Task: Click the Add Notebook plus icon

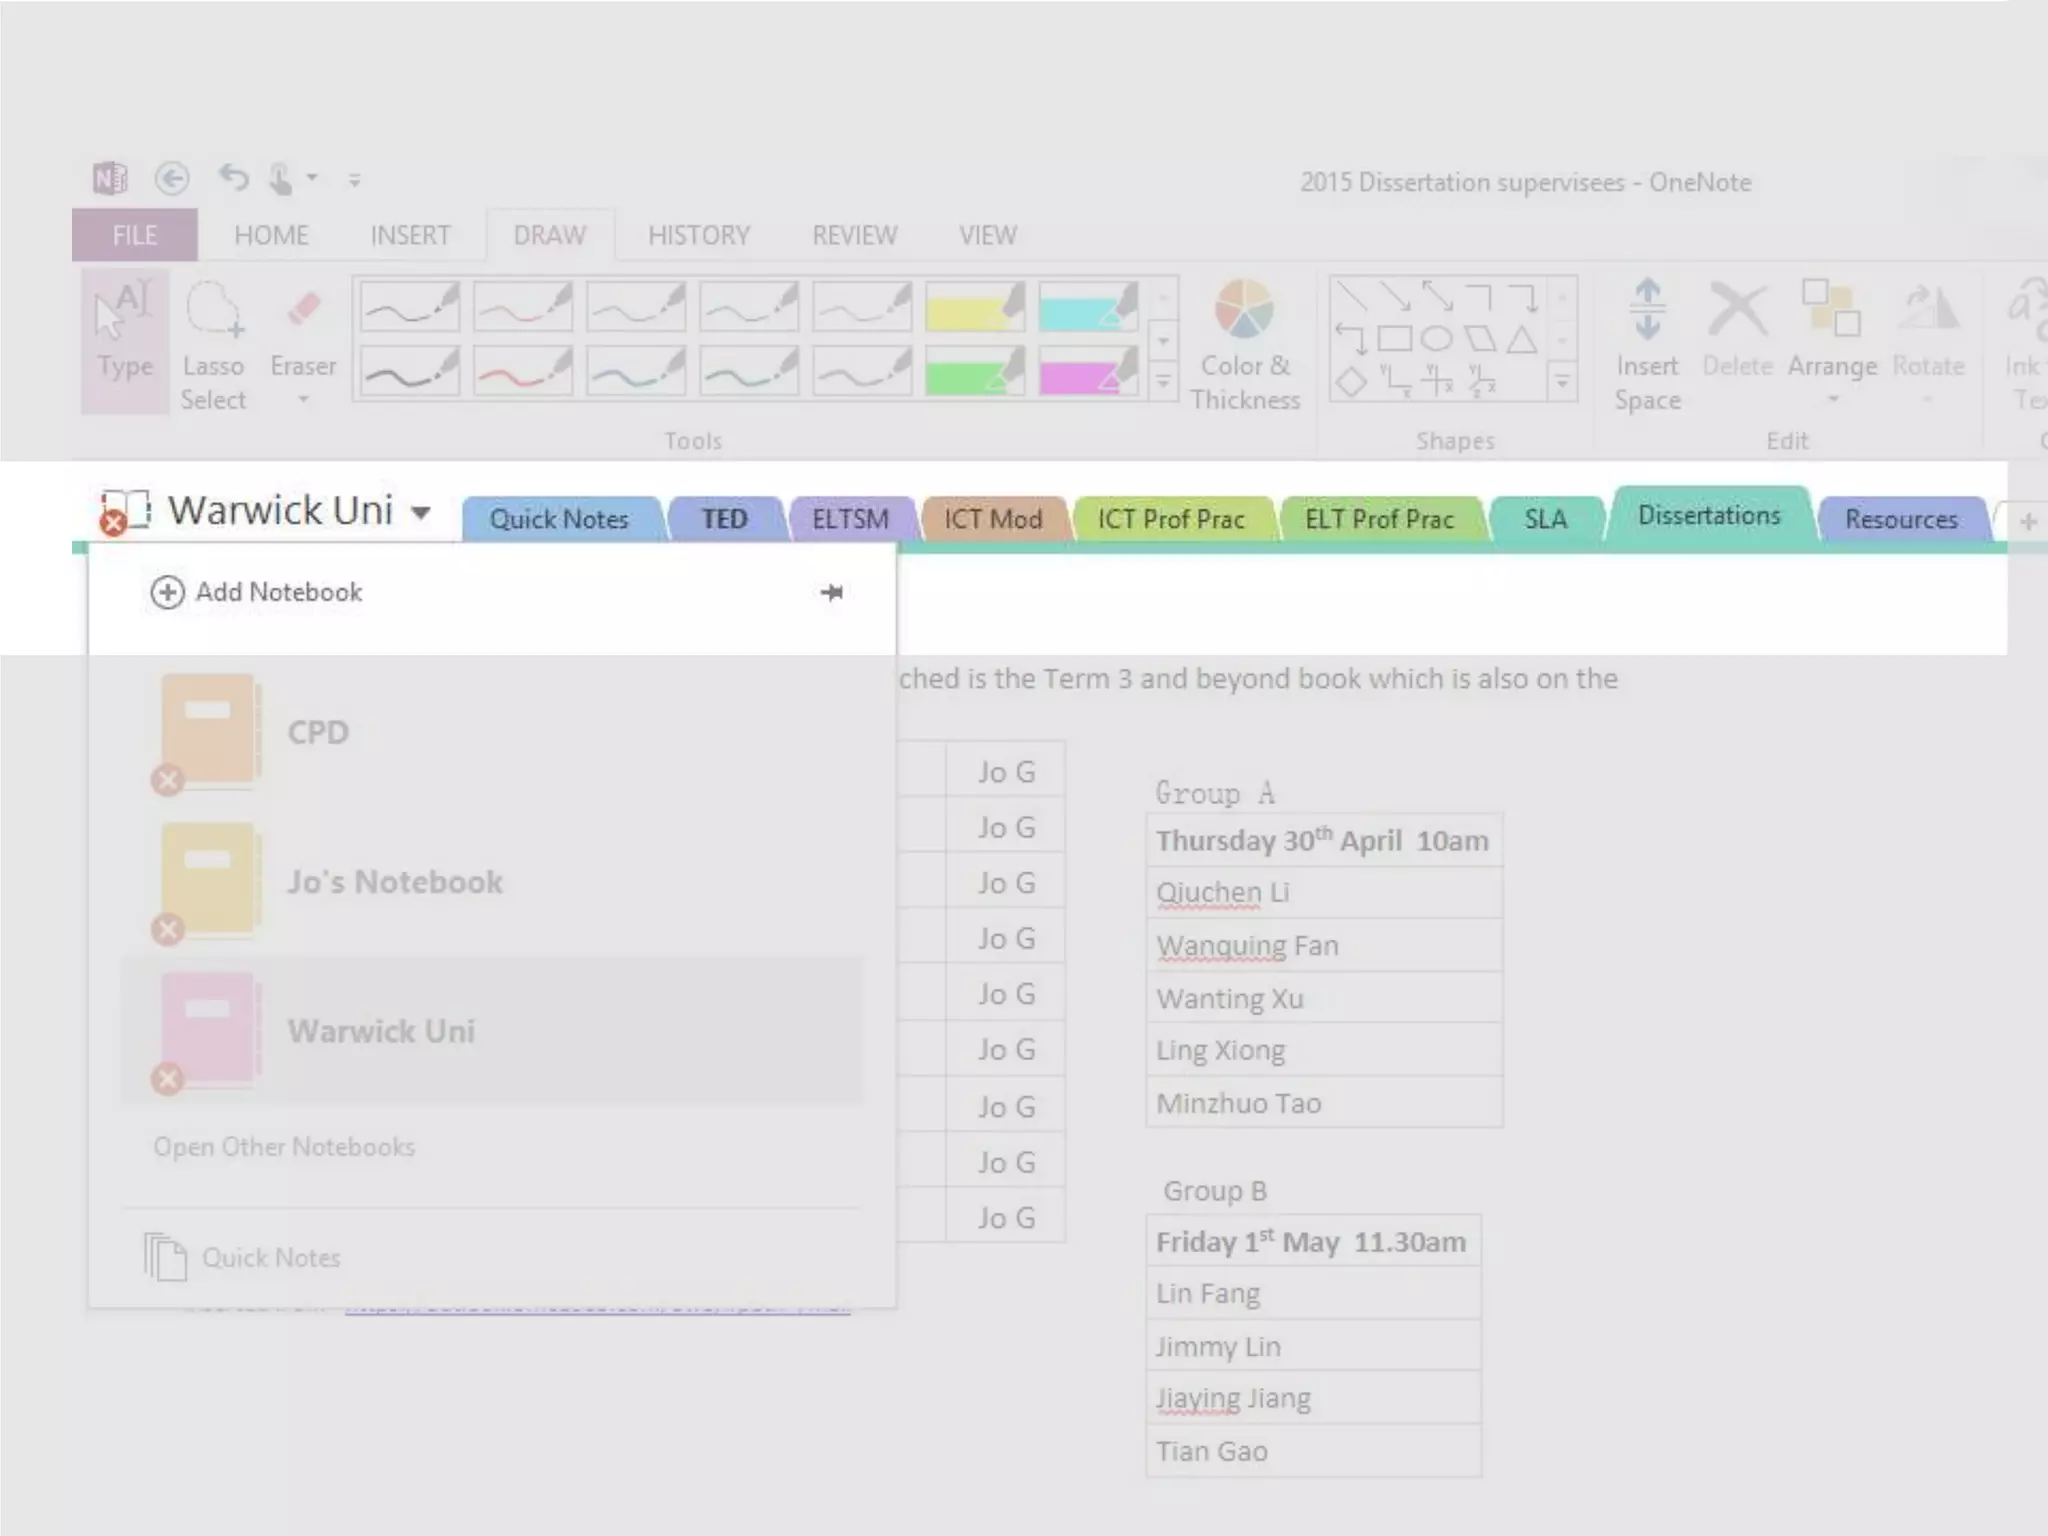Action: [x=167, y=593]
